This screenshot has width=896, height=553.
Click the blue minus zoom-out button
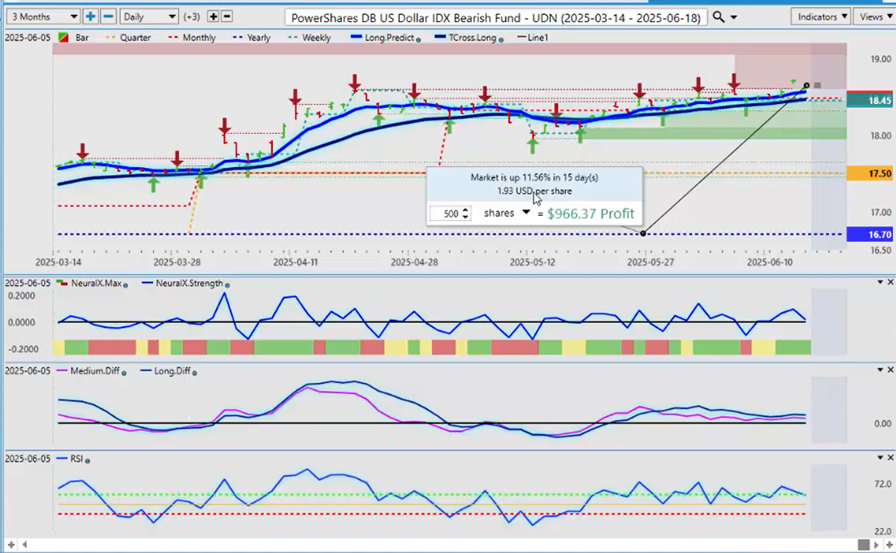coord(108,17)
